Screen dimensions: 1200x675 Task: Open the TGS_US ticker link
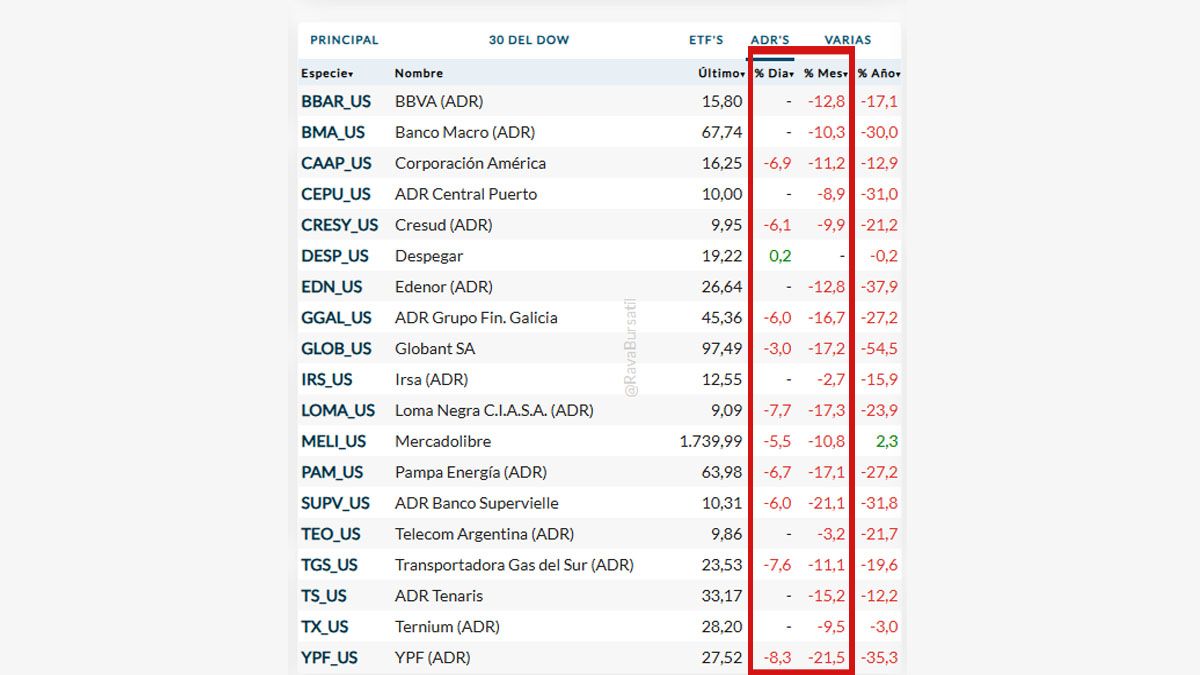[329, 565]
